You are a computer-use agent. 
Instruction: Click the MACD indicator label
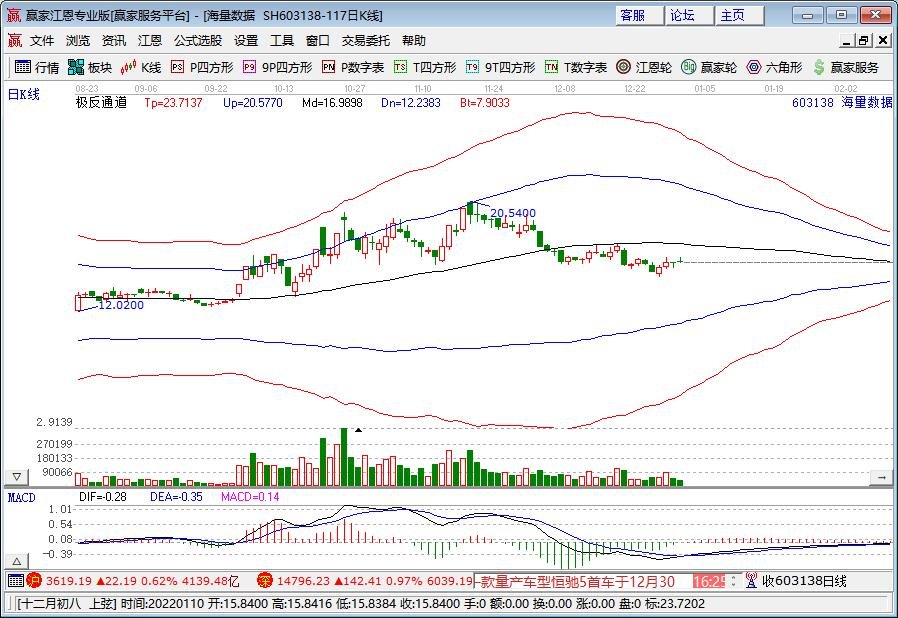22,497
